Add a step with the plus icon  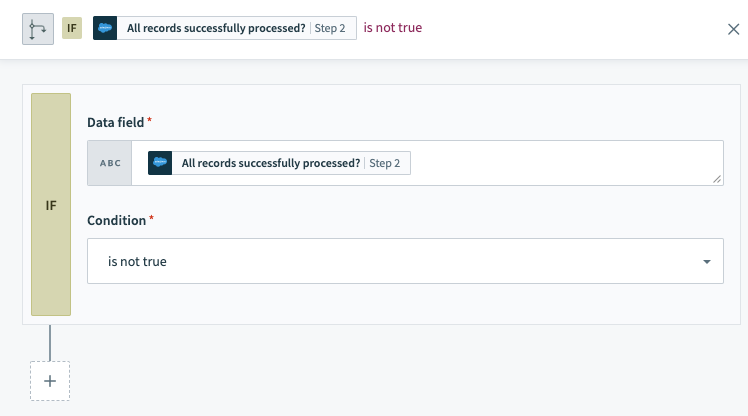click(x=50, y=381)
